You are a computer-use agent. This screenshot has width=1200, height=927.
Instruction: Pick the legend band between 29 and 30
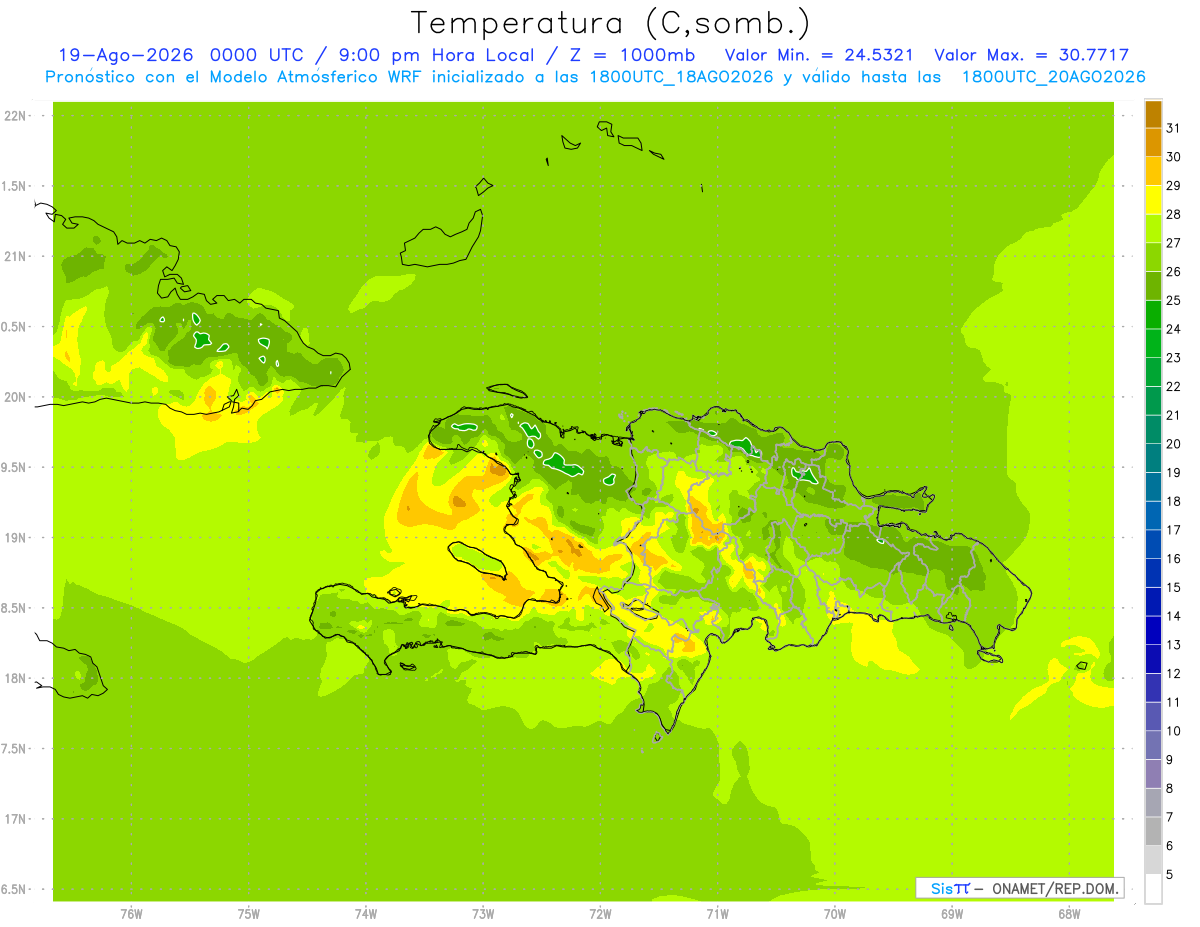[1153, 171]
